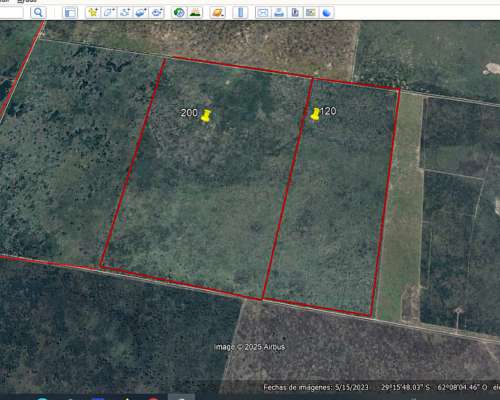Click View in Google Maps icon
This screenshot has height=400, width=500.
pos(311,13)
